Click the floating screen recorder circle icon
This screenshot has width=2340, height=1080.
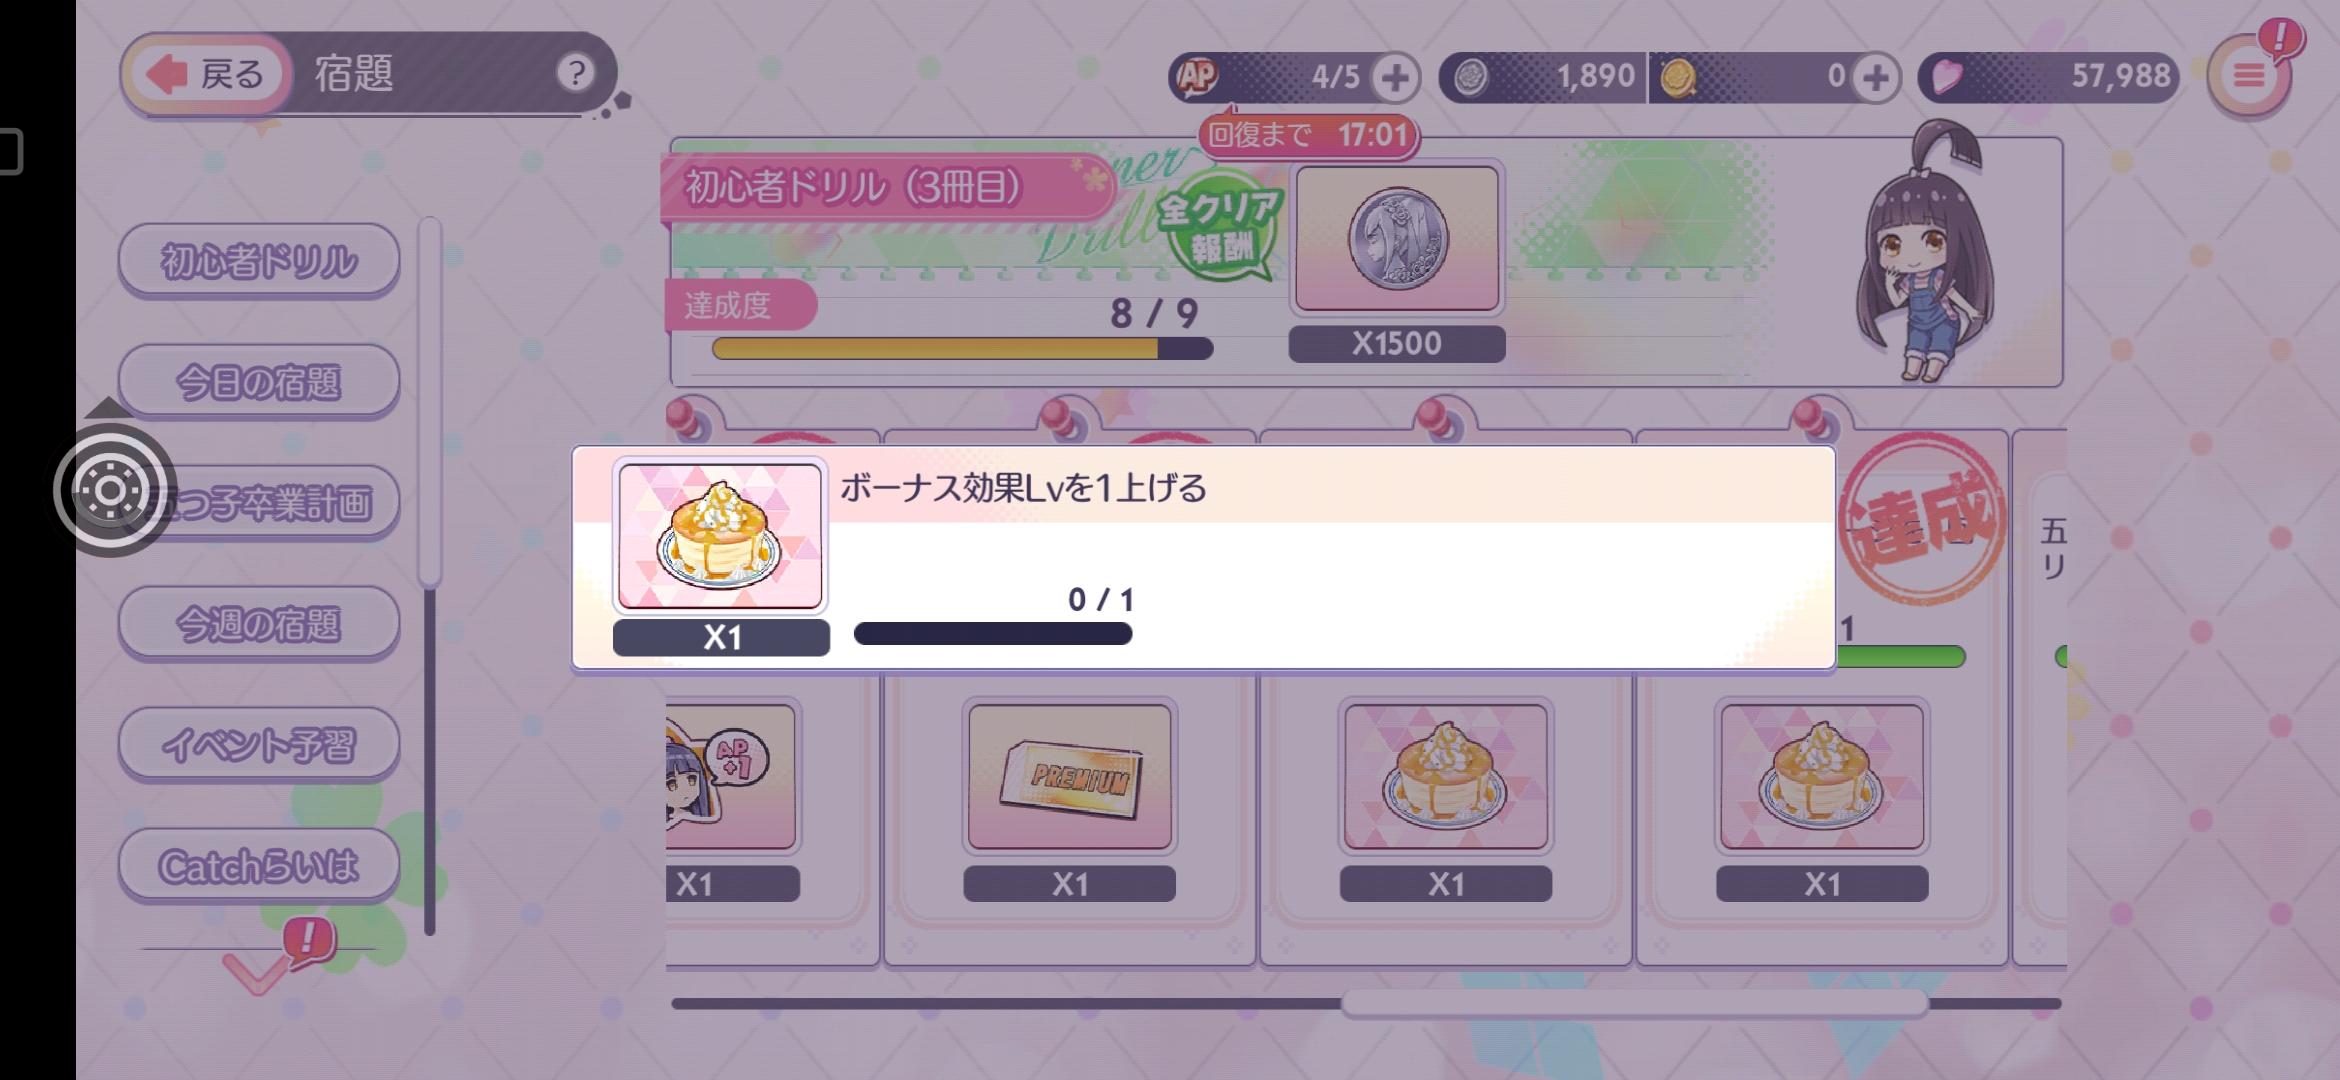tap(110, 490)
